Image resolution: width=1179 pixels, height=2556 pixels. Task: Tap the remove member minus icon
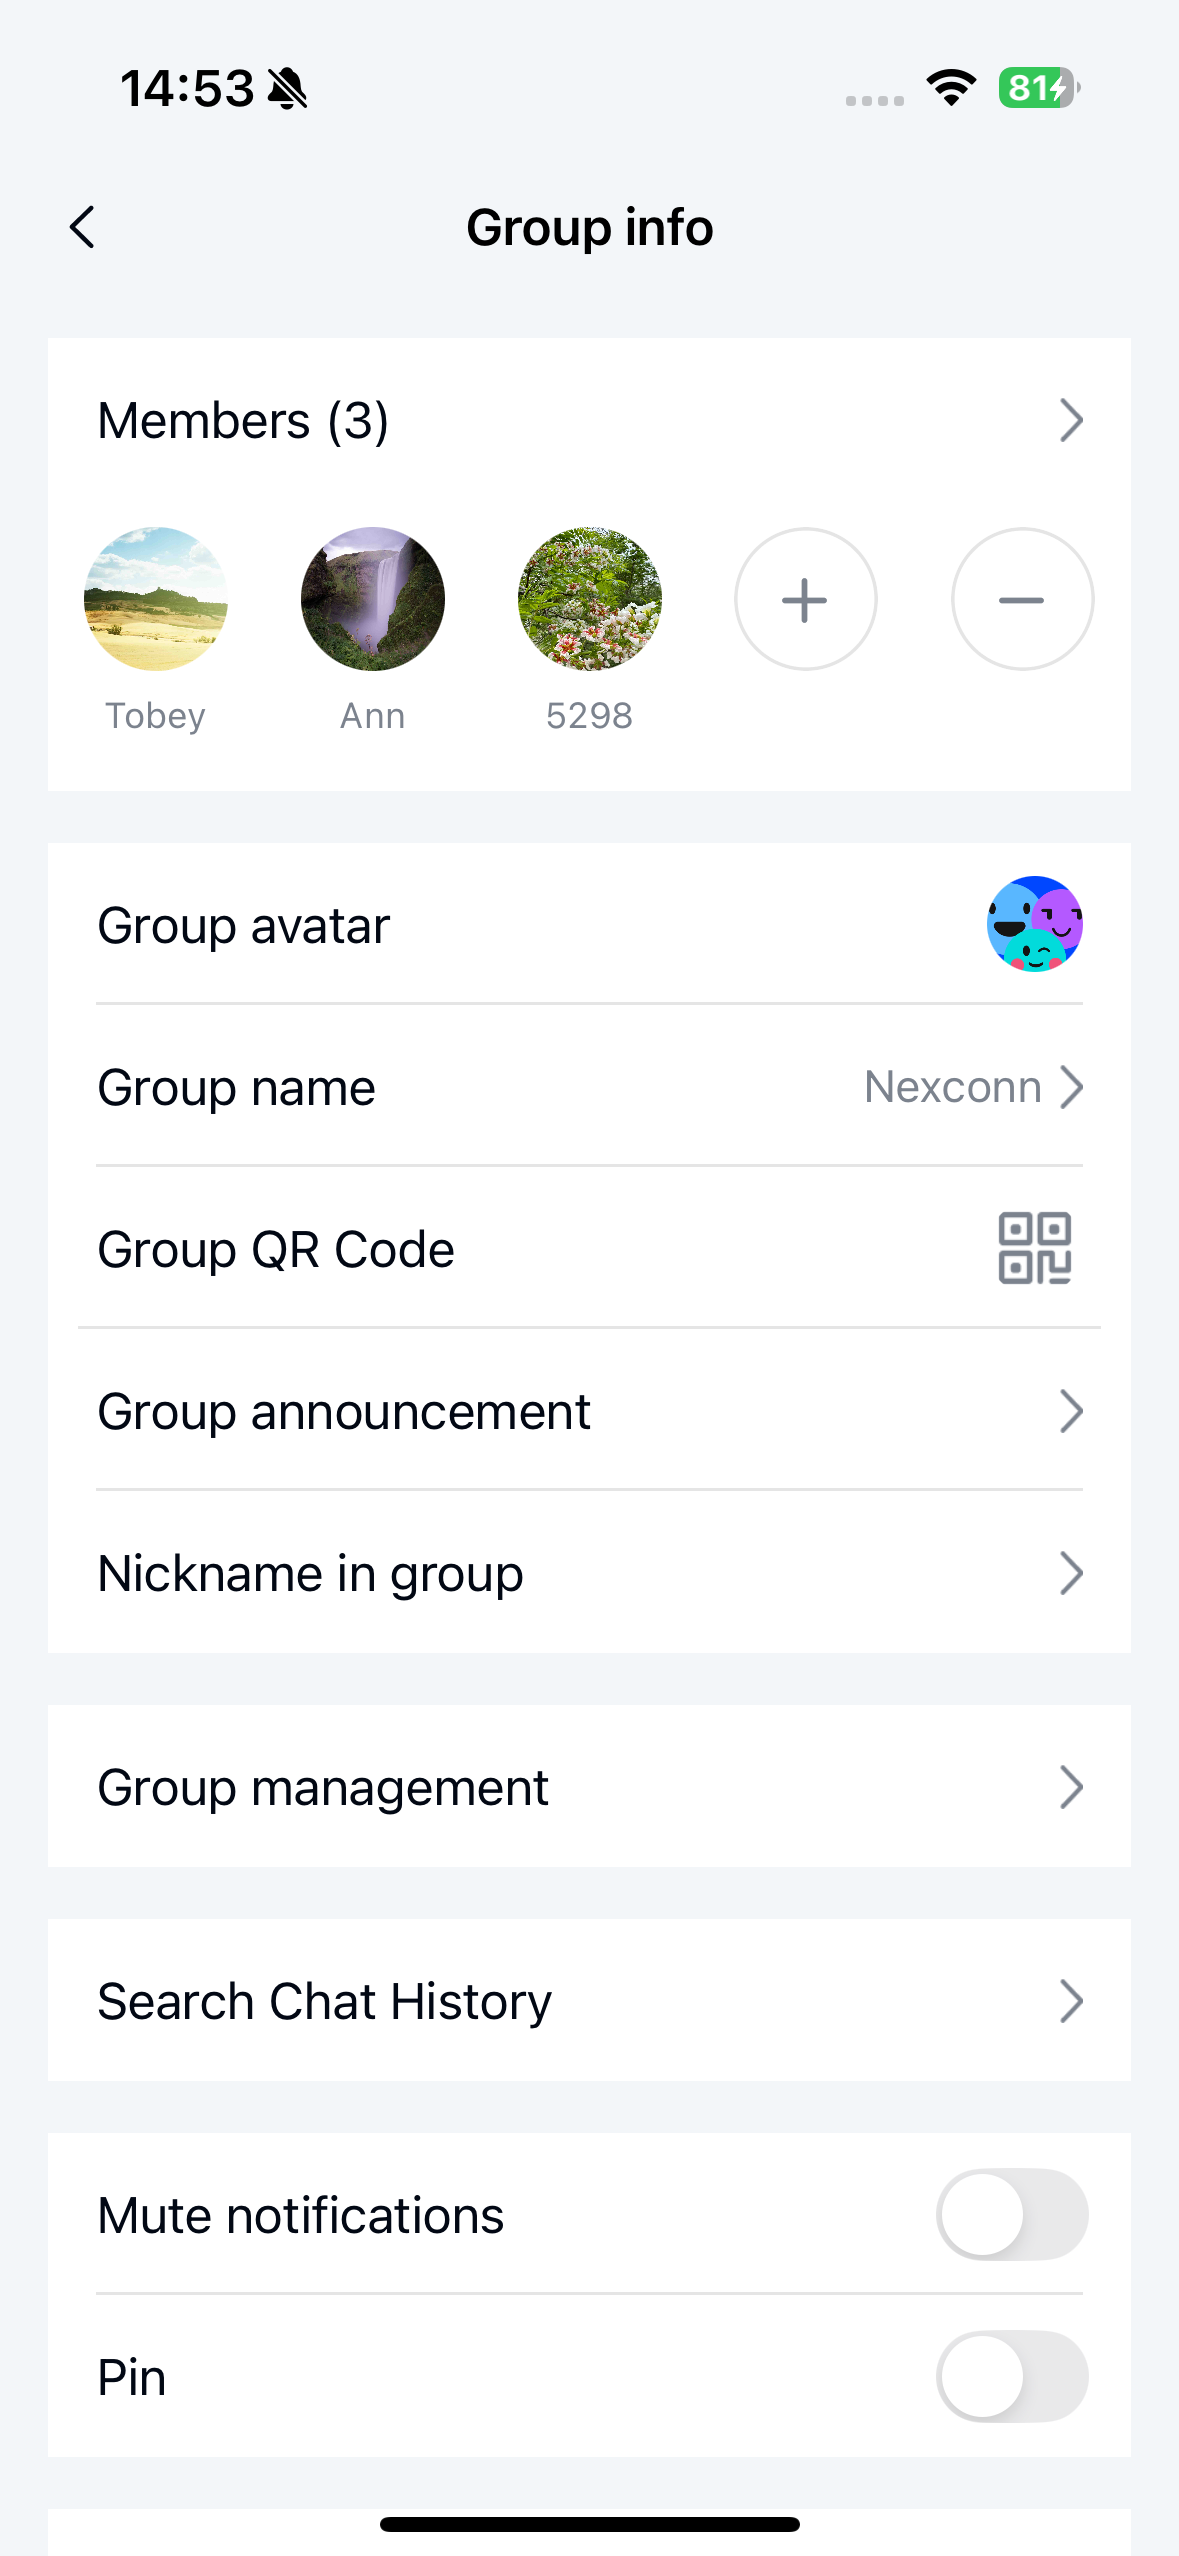click(x=1021, y=600)
